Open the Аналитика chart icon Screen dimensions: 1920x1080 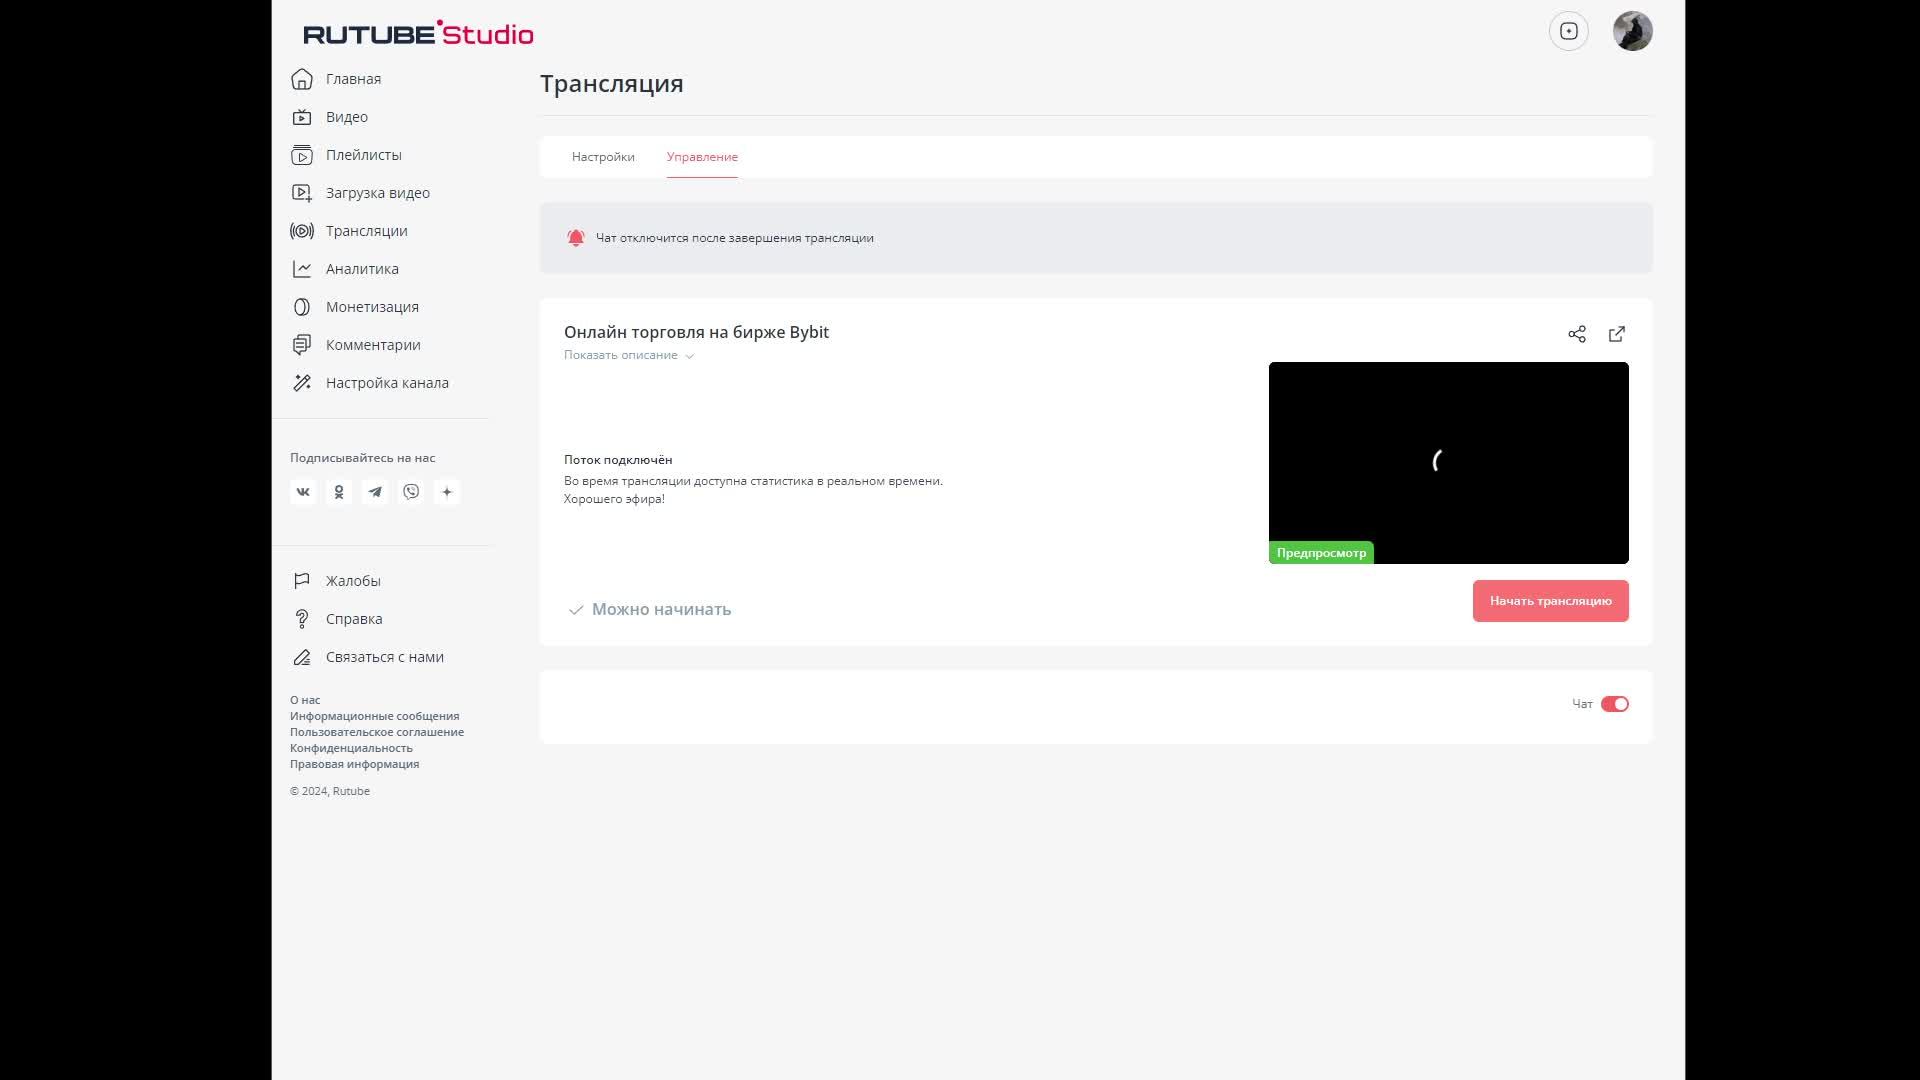coord(302,269)
